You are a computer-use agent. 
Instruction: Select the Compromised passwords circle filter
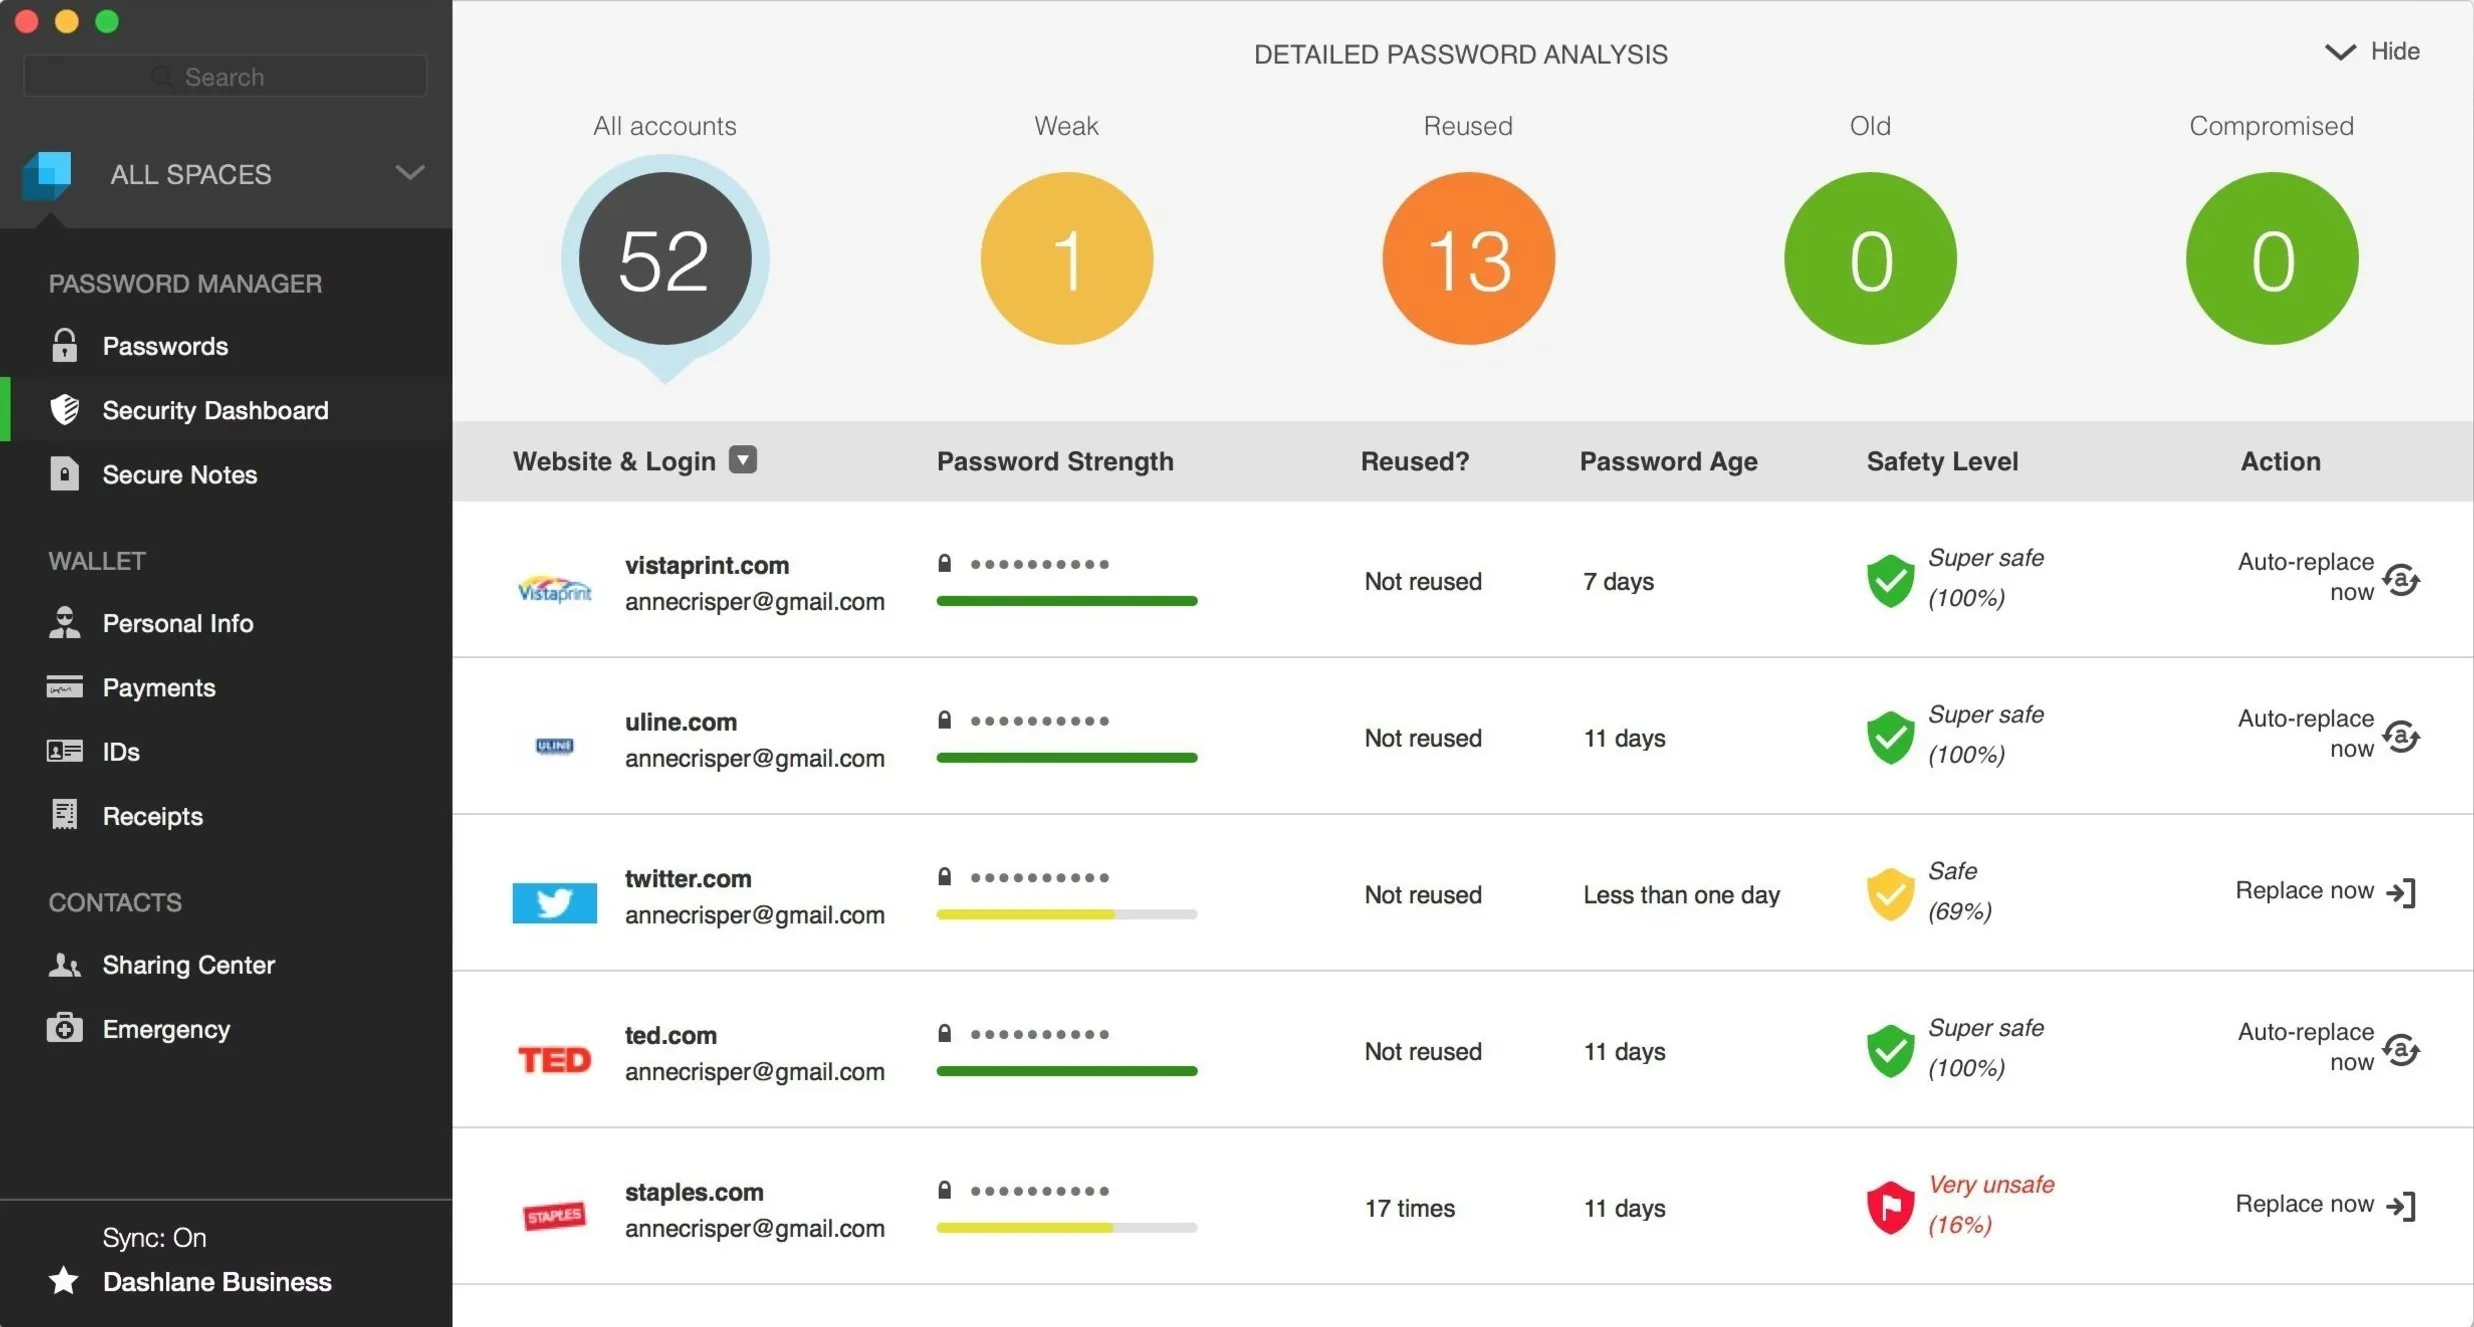(2270, 259)
